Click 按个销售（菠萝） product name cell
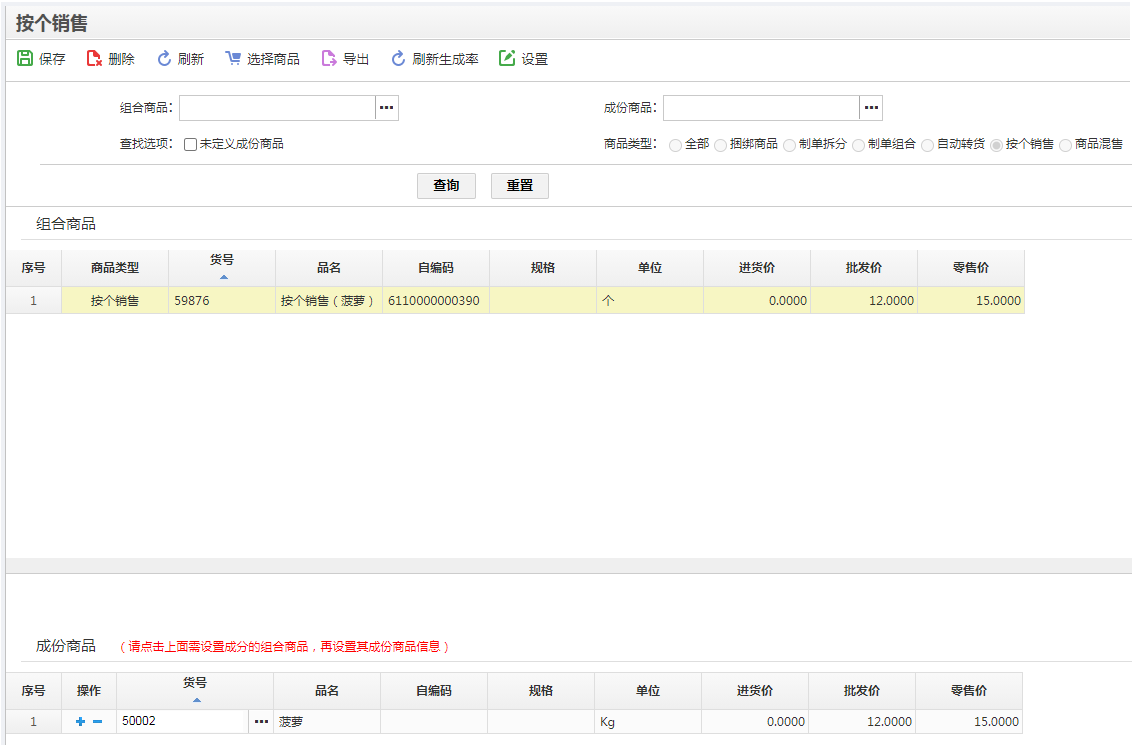 [x=328, y=300]
